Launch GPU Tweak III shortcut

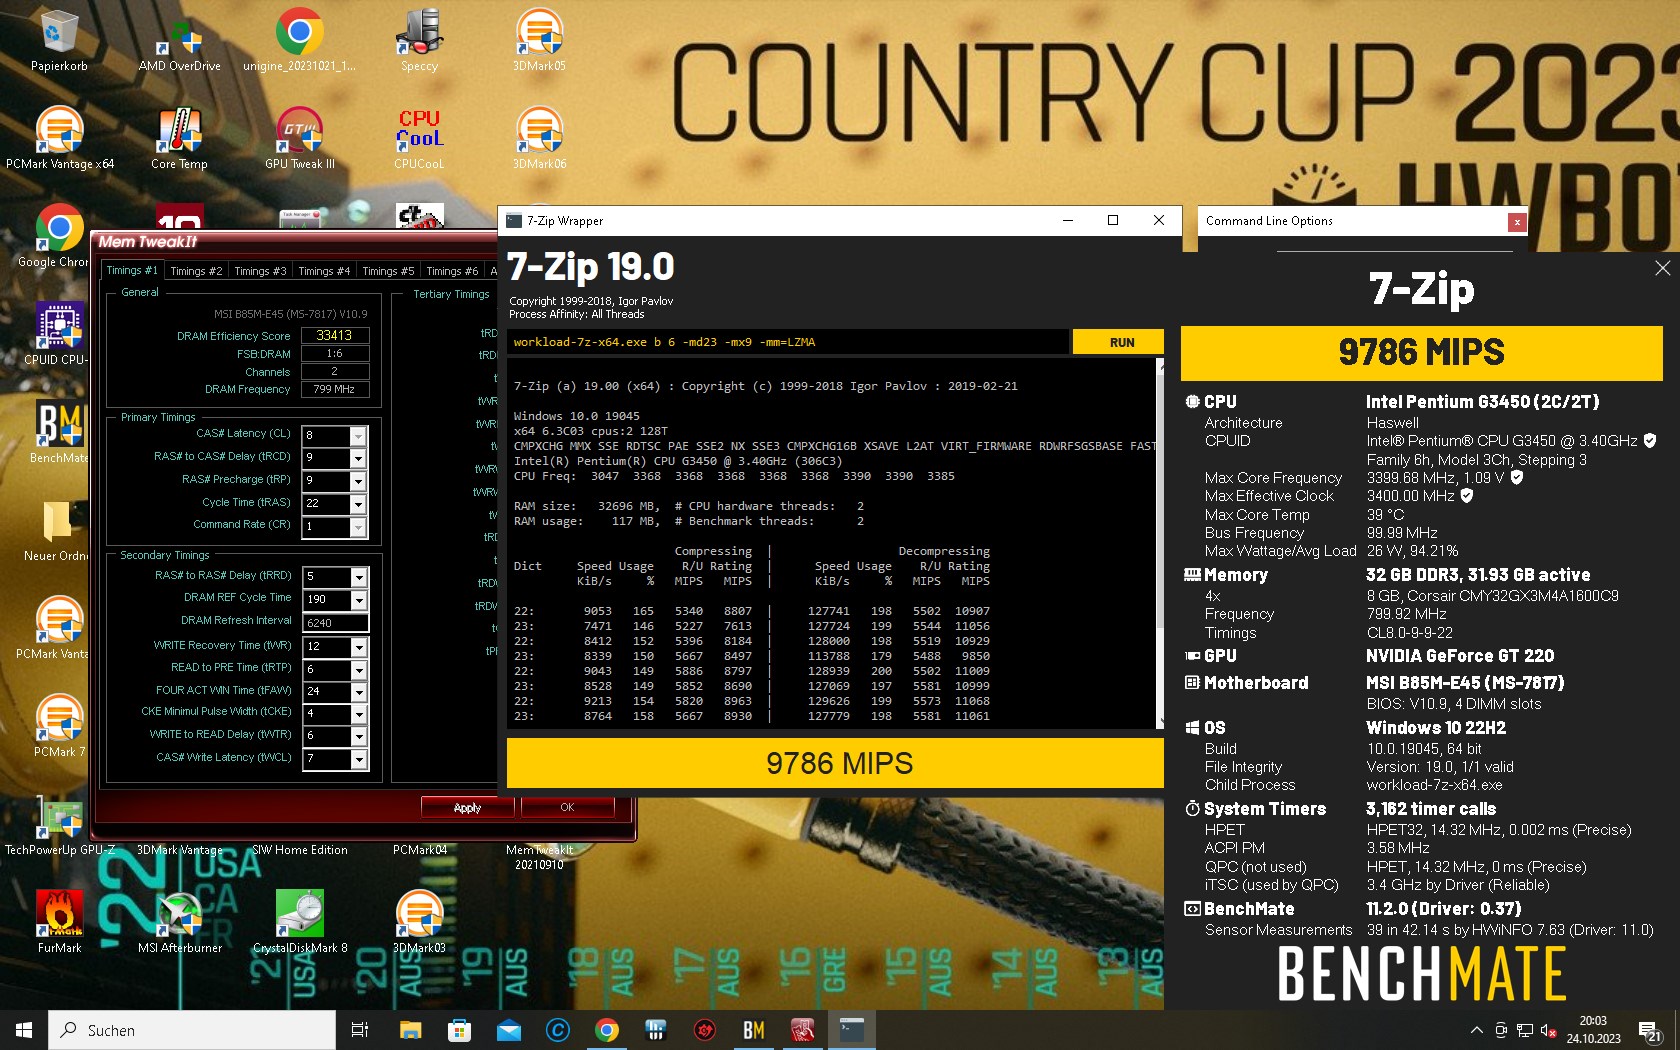pyautogui.click(x=299, y=138)
